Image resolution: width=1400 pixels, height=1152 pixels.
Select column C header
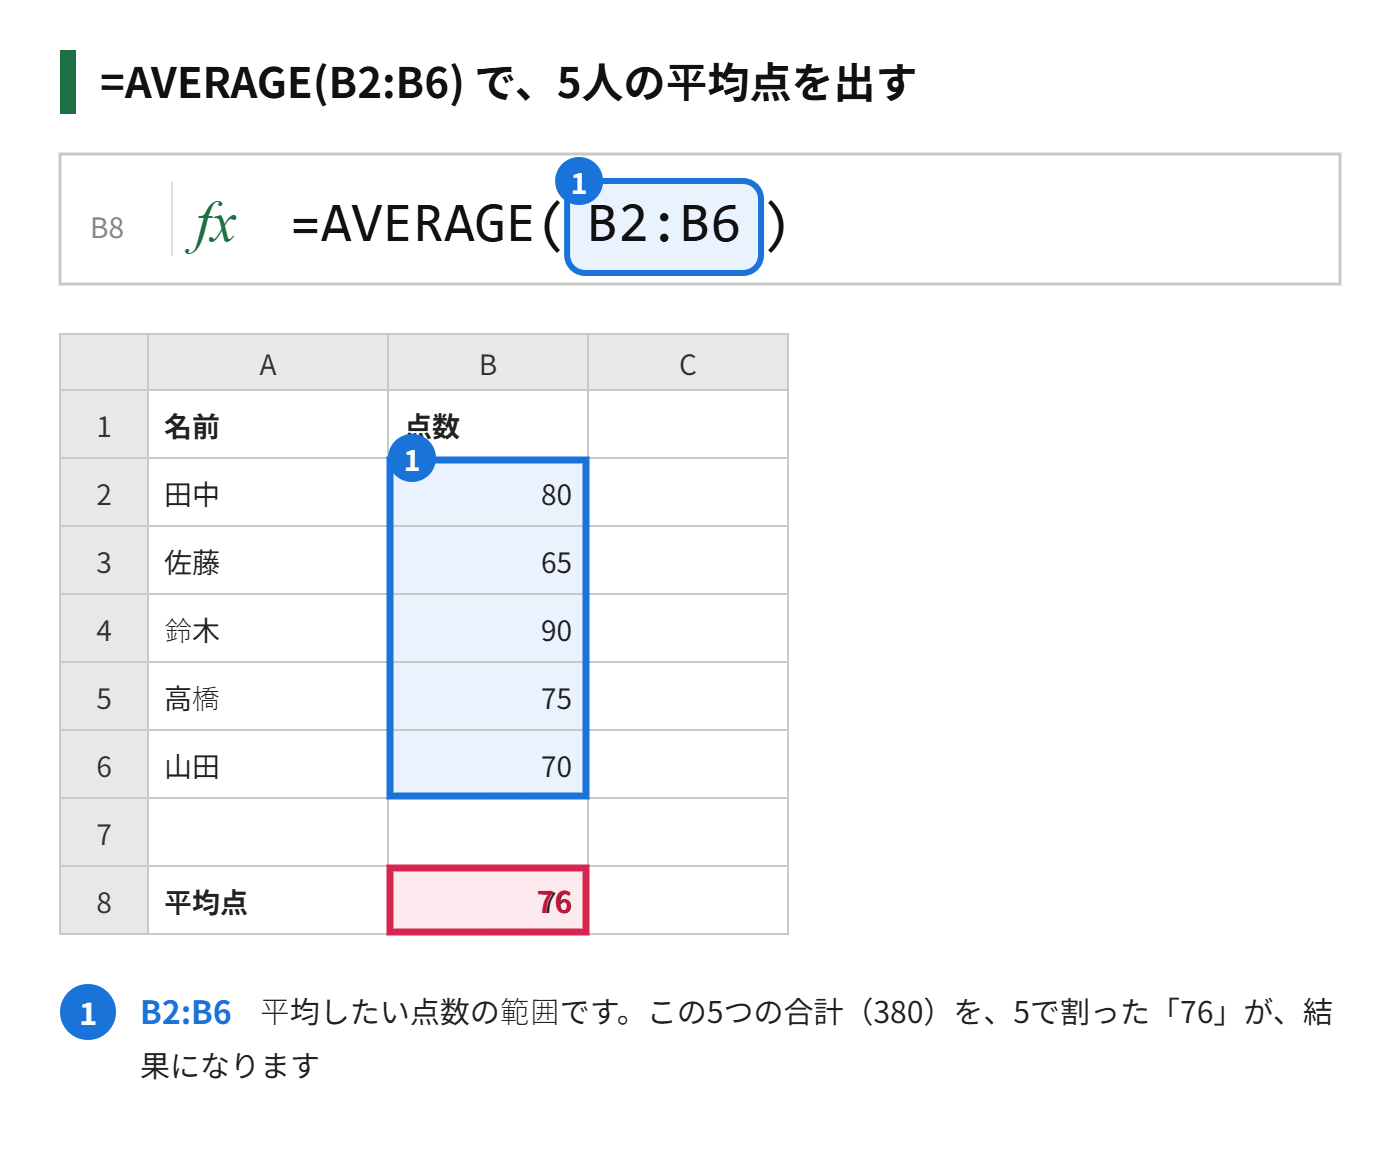click(688, 363)
